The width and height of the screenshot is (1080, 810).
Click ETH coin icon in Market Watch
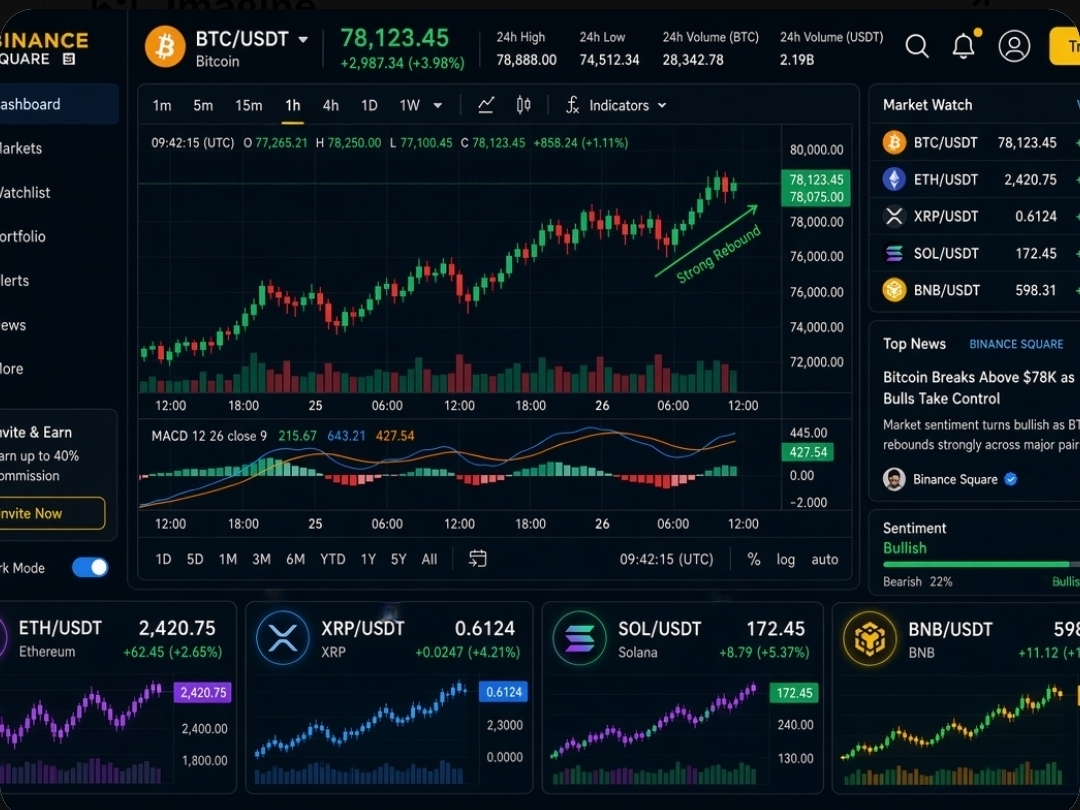(x=894, y=179)
